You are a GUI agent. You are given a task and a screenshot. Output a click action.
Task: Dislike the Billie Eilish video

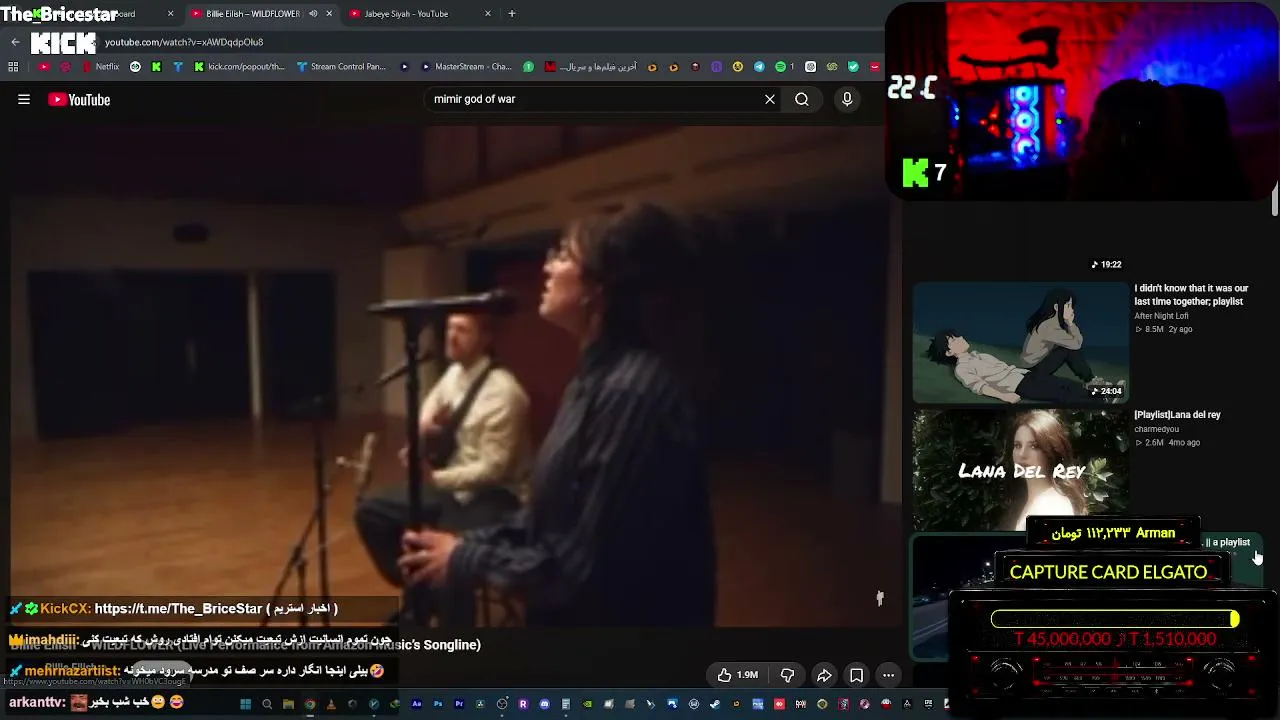point(787,675)
